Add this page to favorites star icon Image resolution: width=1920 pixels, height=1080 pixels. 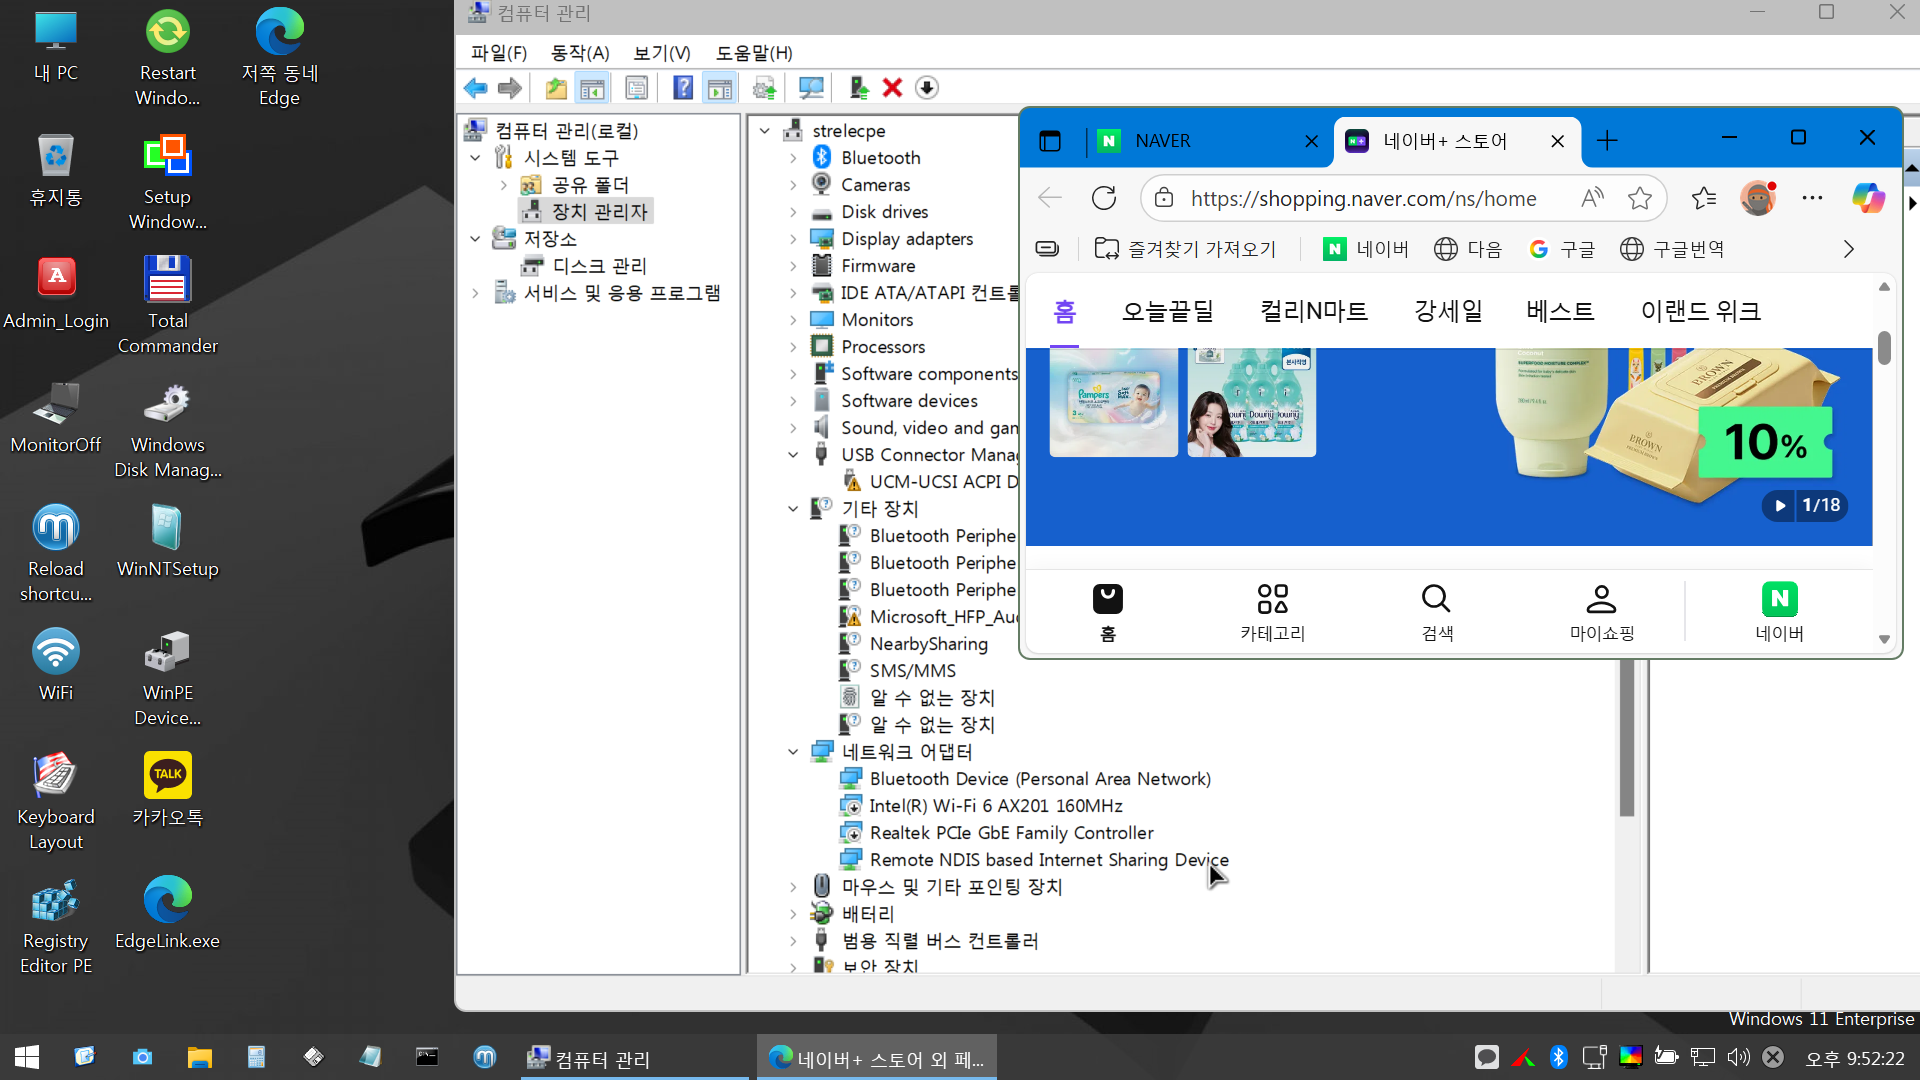click(1640, 198)
